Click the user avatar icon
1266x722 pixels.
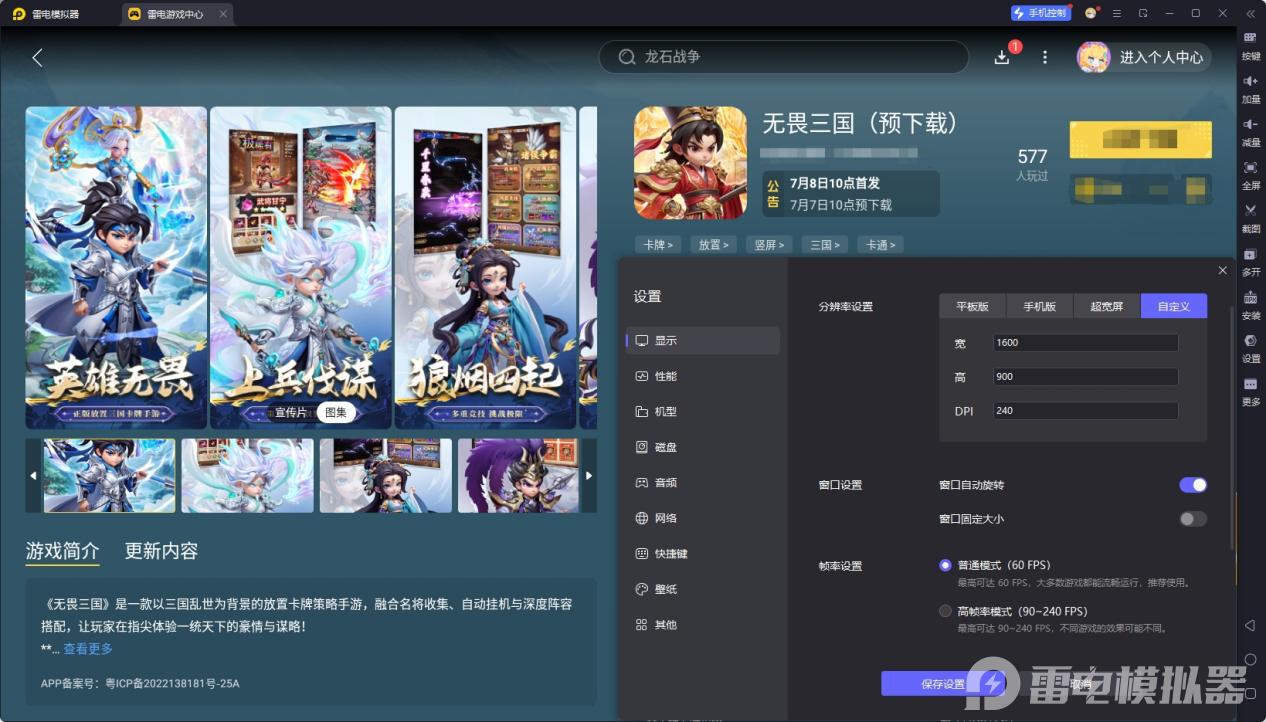[x=1093, y=57]
